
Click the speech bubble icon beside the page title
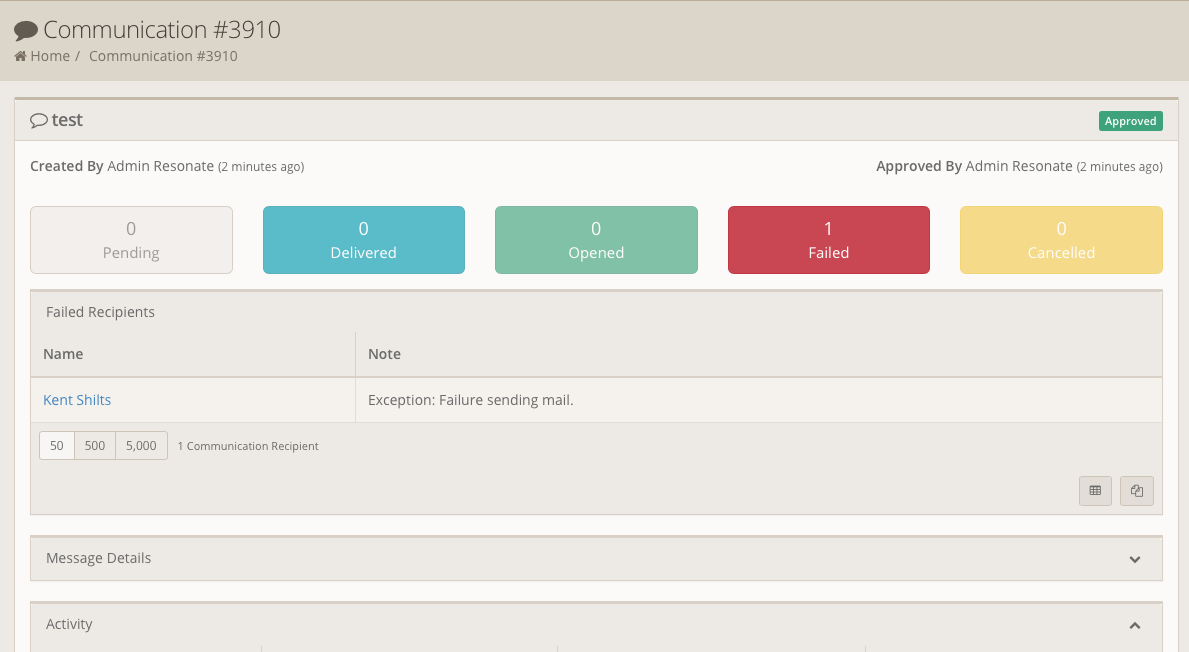pyautogui.click(x=26, y=31)
